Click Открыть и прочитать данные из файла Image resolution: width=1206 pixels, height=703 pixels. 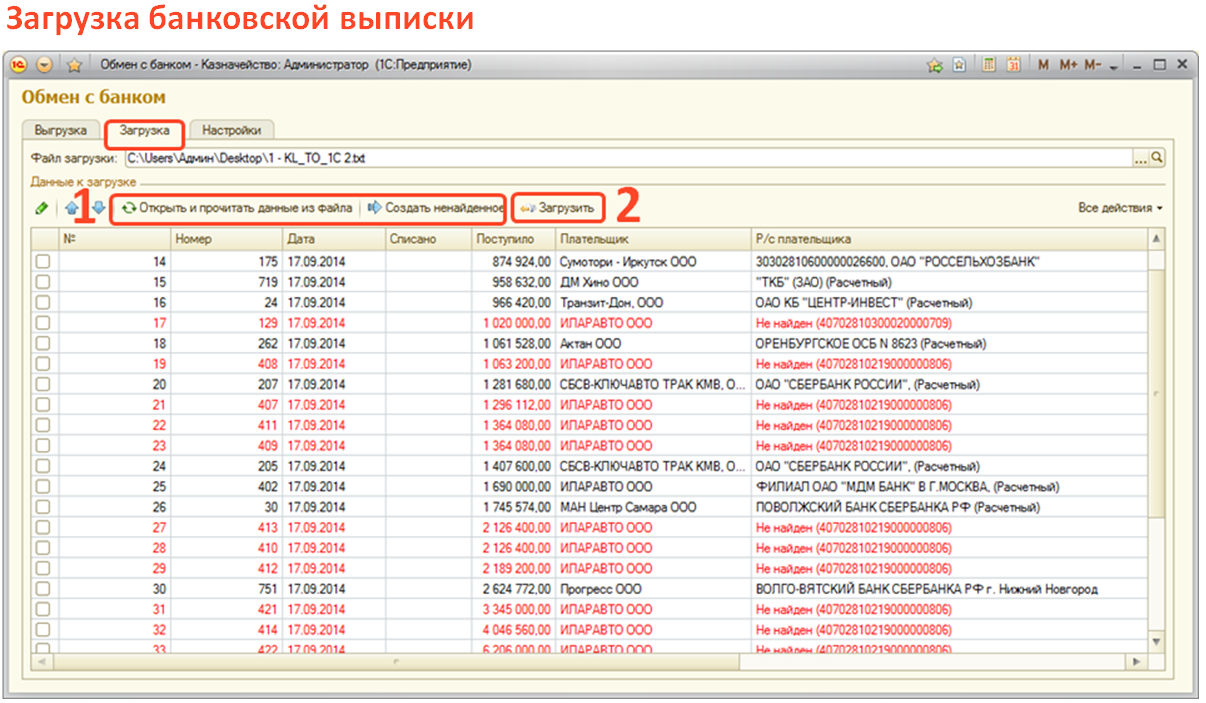236,208
